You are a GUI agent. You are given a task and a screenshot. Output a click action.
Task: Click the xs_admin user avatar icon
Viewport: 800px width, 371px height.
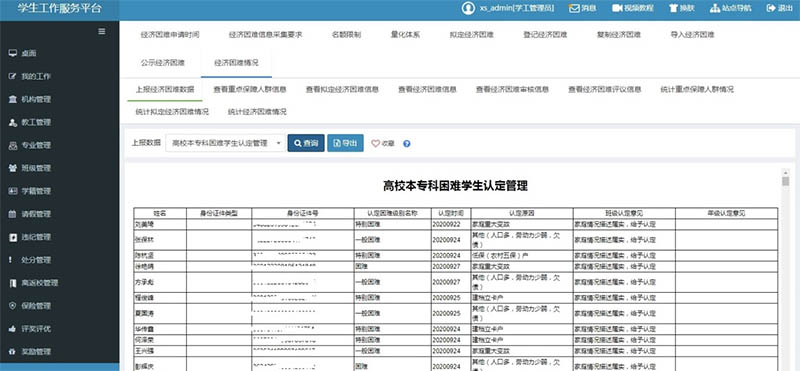point(468,8)
